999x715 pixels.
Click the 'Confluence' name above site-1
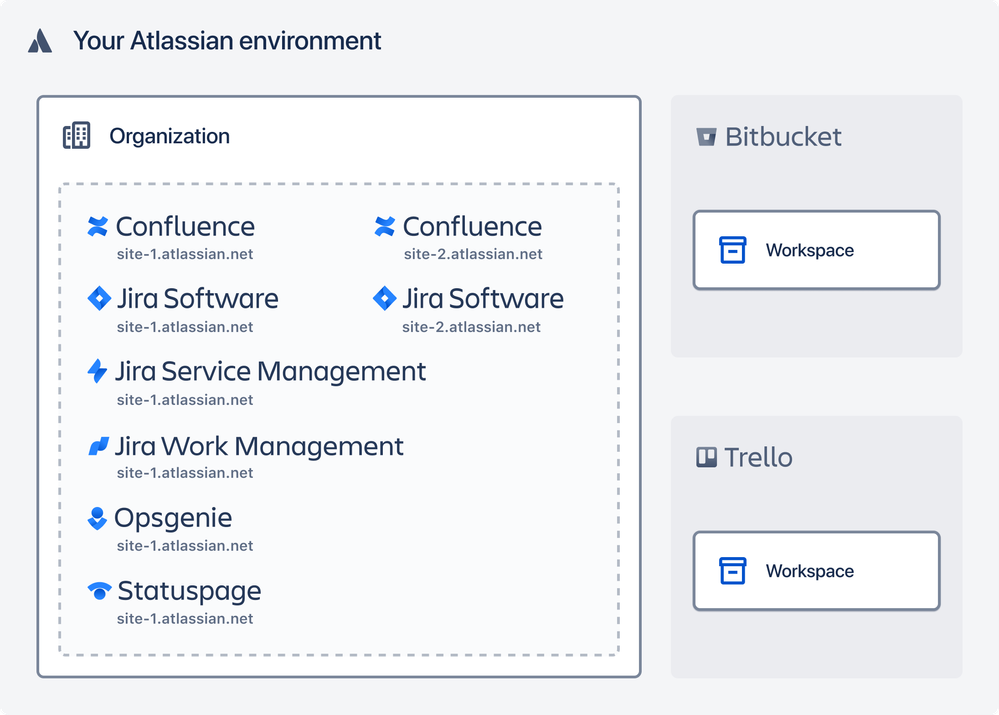(185, 226)
